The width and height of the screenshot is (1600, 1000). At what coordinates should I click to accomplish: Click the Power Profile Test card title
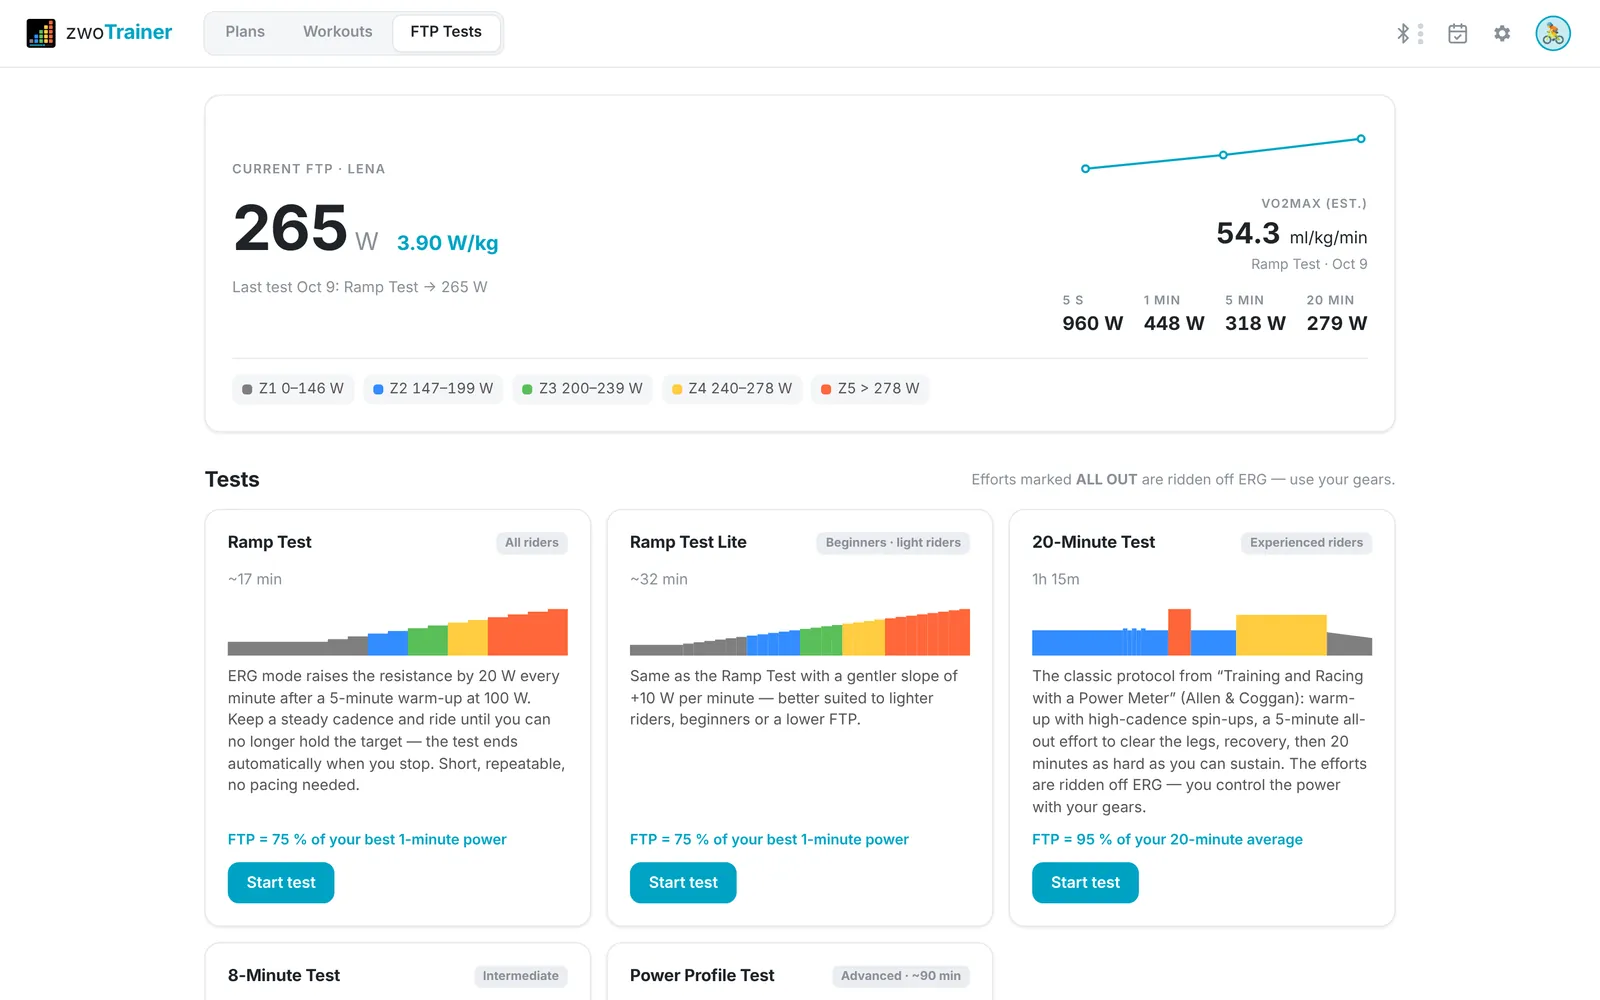click(x=702, y=975)
